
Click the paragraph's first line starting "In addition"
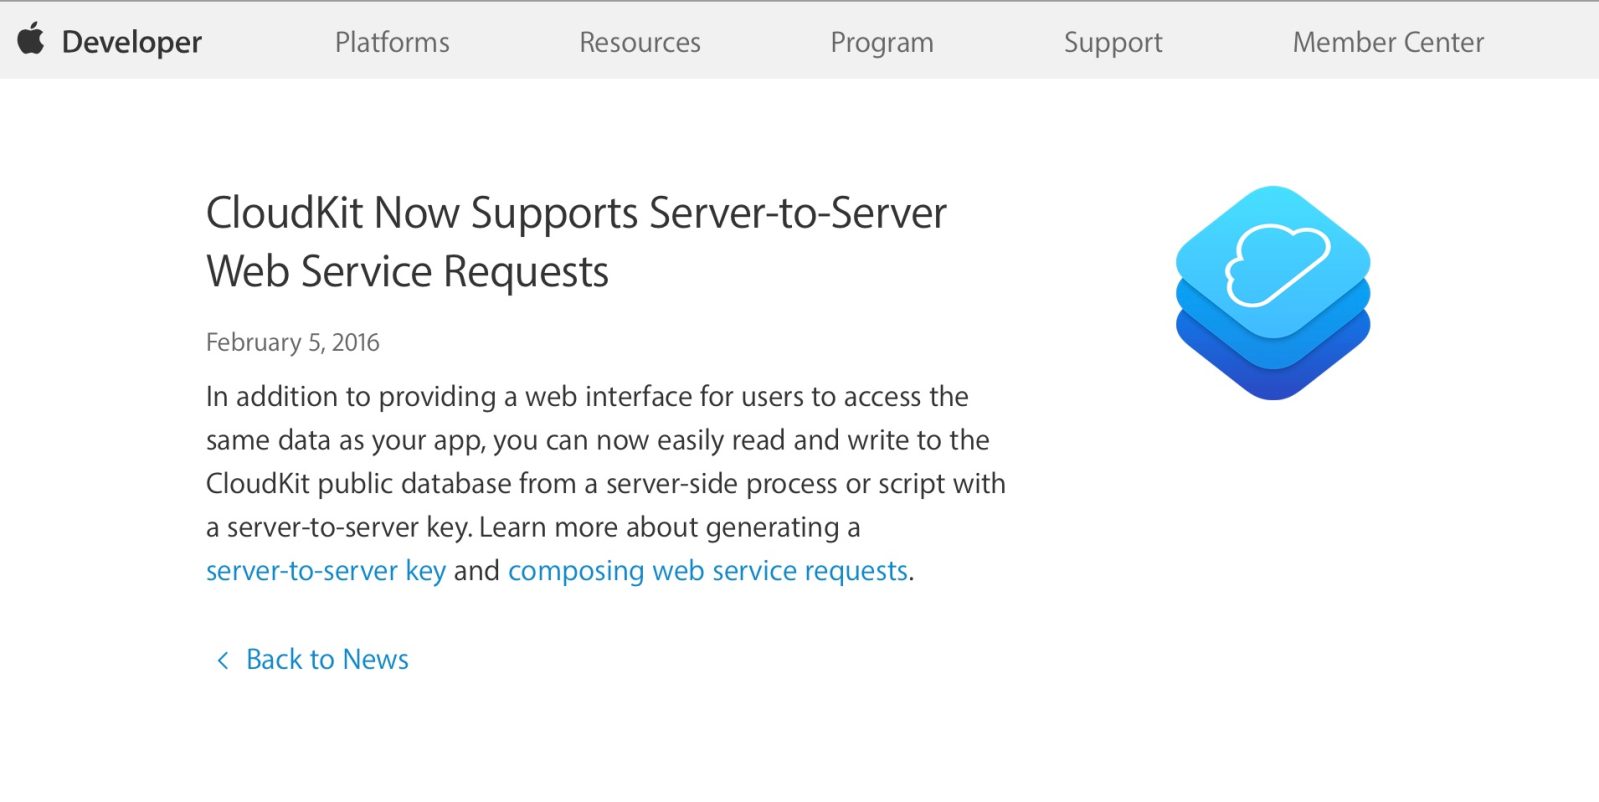pyautogui.click(x=587, y=397)
